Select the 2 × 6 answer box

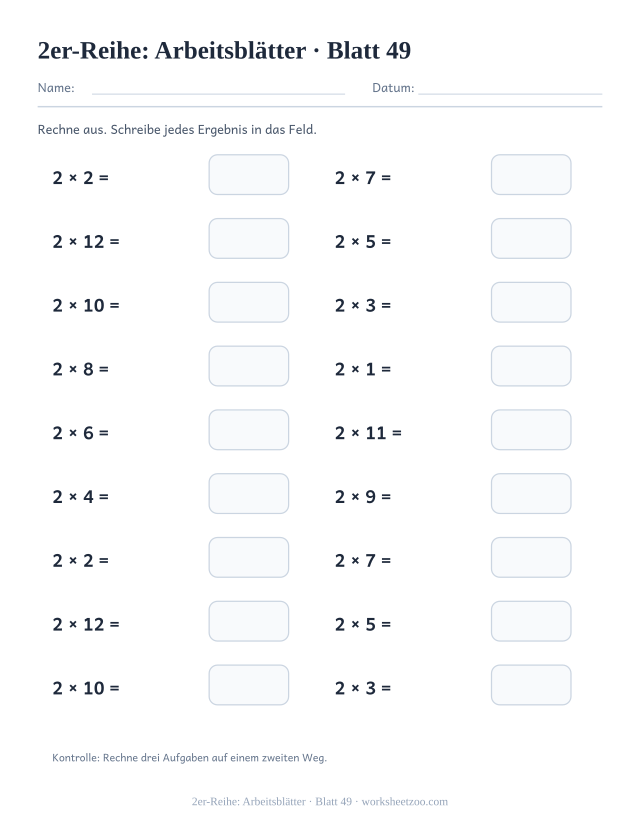tap(249, 430)
